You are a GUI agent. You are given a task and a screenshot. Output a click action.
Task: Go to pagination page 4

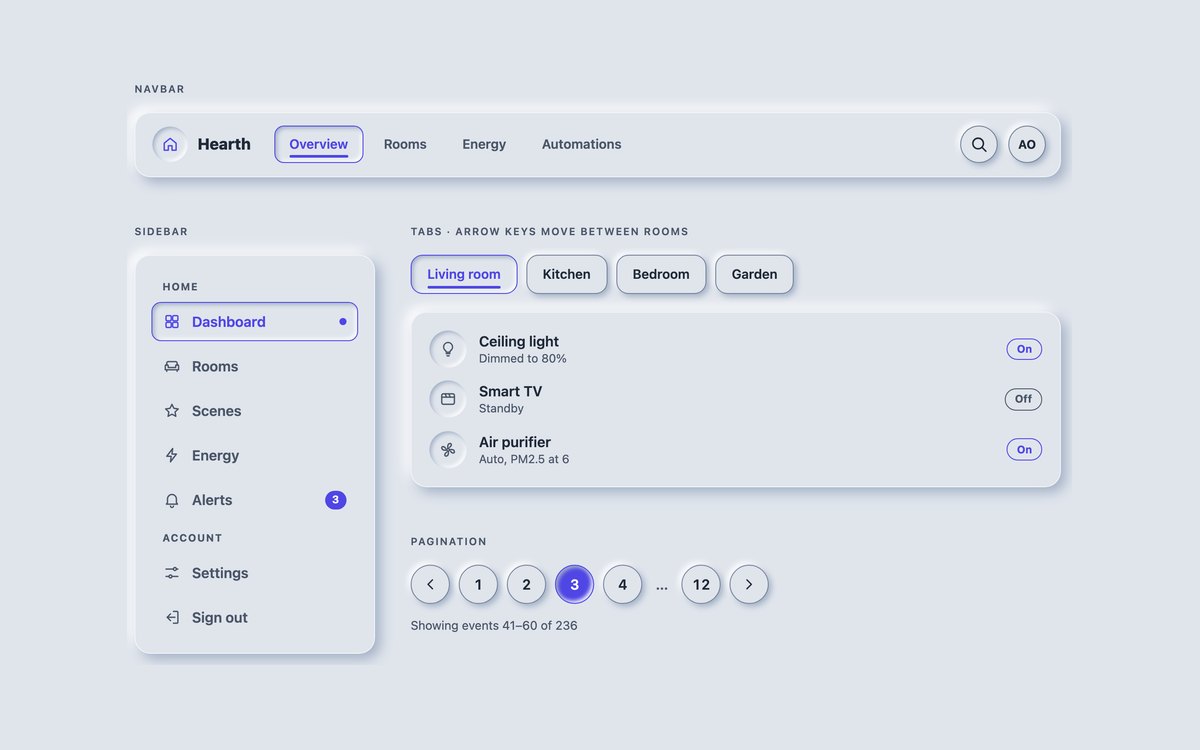622,585
